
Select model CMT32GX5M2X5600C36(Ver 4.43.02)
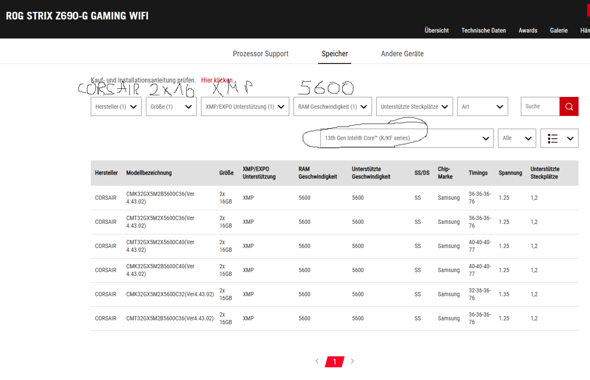click(x=160, y=222)
